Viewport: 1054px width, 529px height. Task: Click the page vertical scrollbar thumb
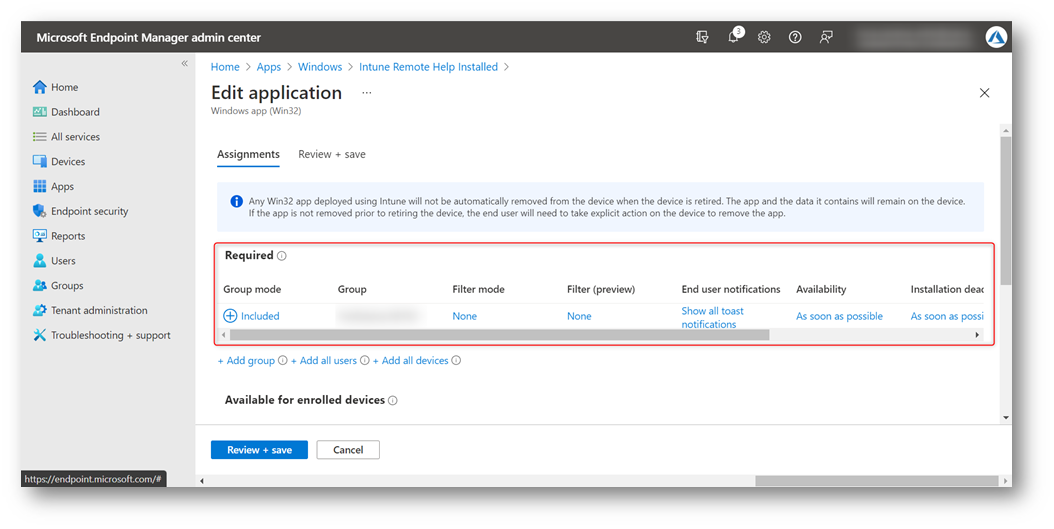point(1006,210)
